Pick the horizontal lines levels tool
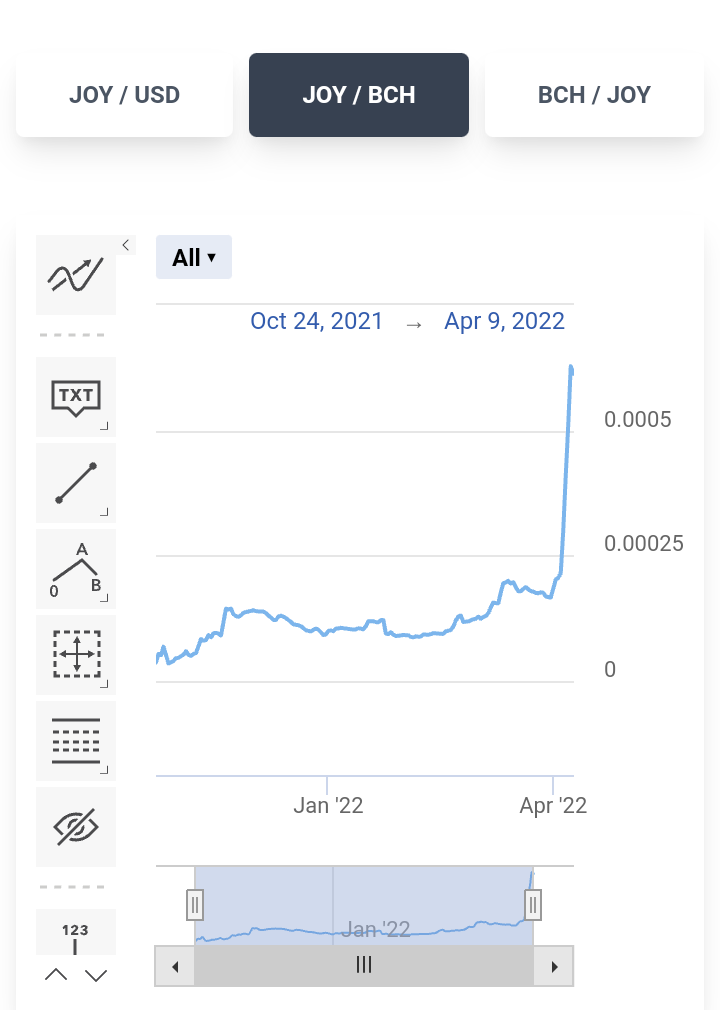The width and height of the screenshot is (720, 1010). tap(76, 741)
